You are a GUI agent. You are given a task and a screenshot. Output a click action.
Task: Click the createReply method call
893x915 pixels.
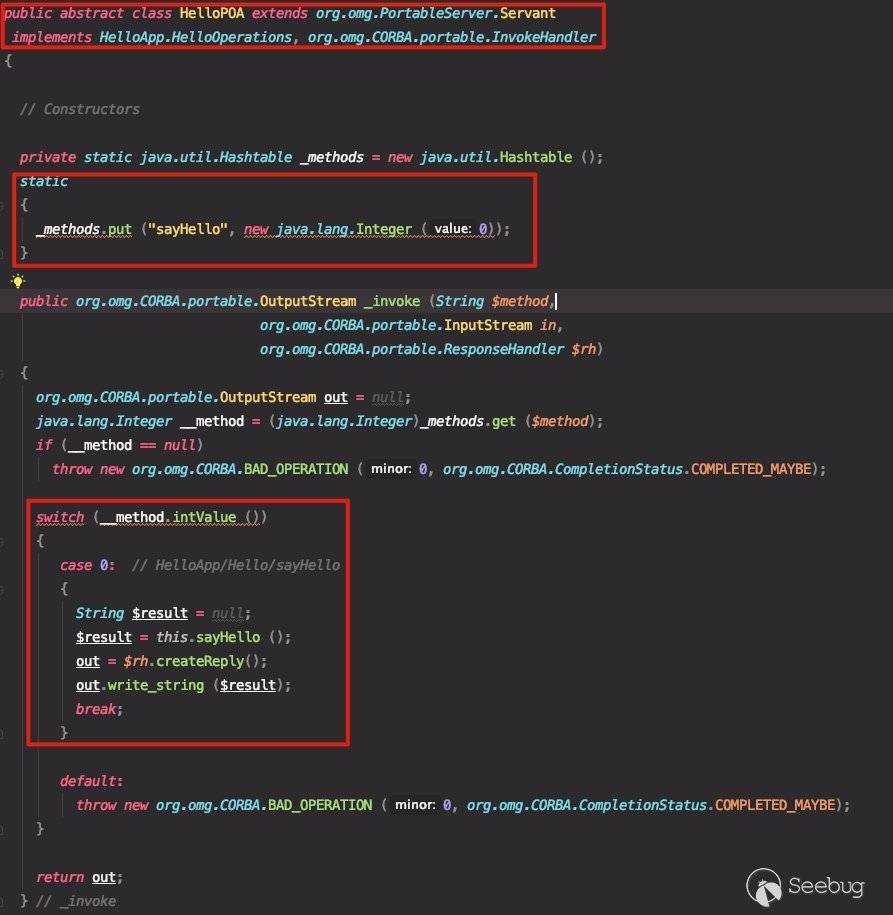click(200, 661)
